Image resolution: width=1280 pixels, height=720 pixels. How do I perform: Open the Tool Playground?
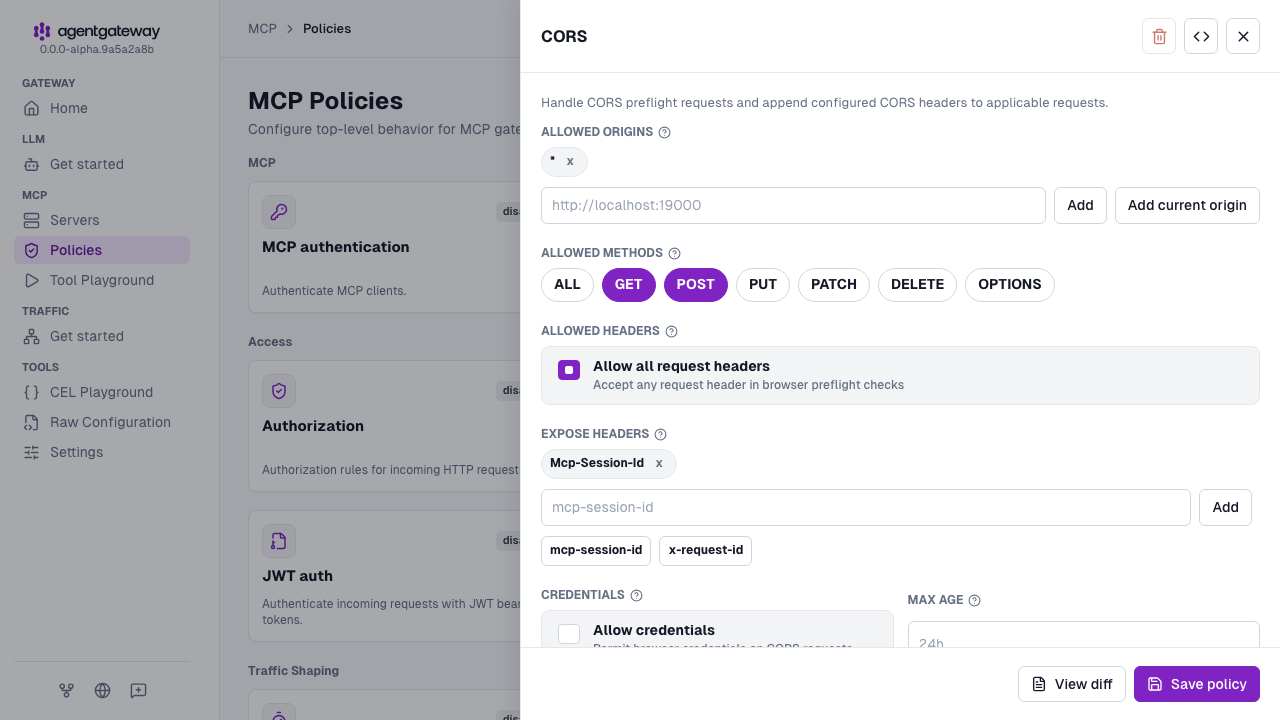[x=102, y=280]
